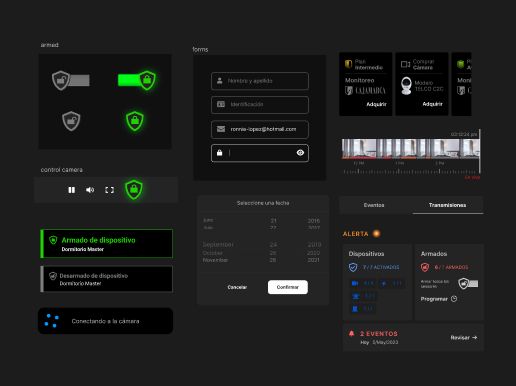Click the clock icon next to Programar
Image resolution: width=516 pixels, height=386 pixels.
pyautogui.click(x=454, y=299)
